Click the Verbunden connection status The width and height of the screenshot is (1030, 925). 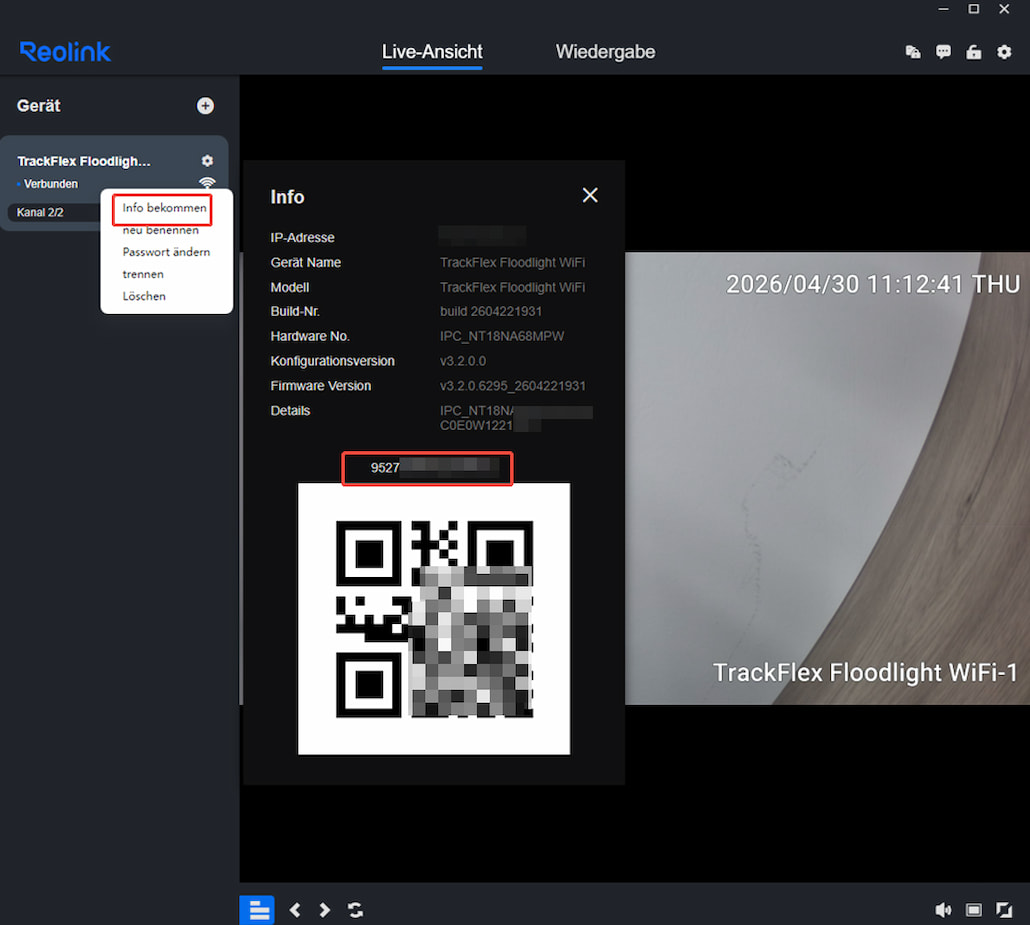pos(51,184)
